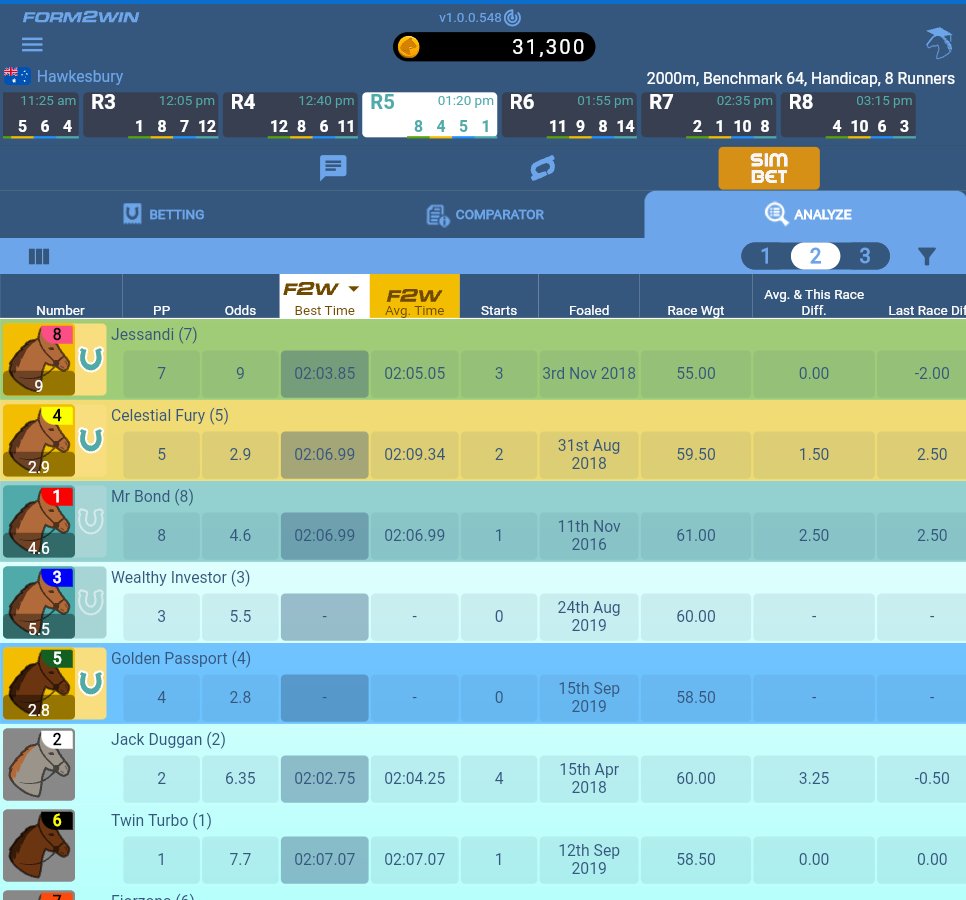The image size is (966, 900).
Task: Open Jack Duggan (2) runner name
Action: point(168,740)
